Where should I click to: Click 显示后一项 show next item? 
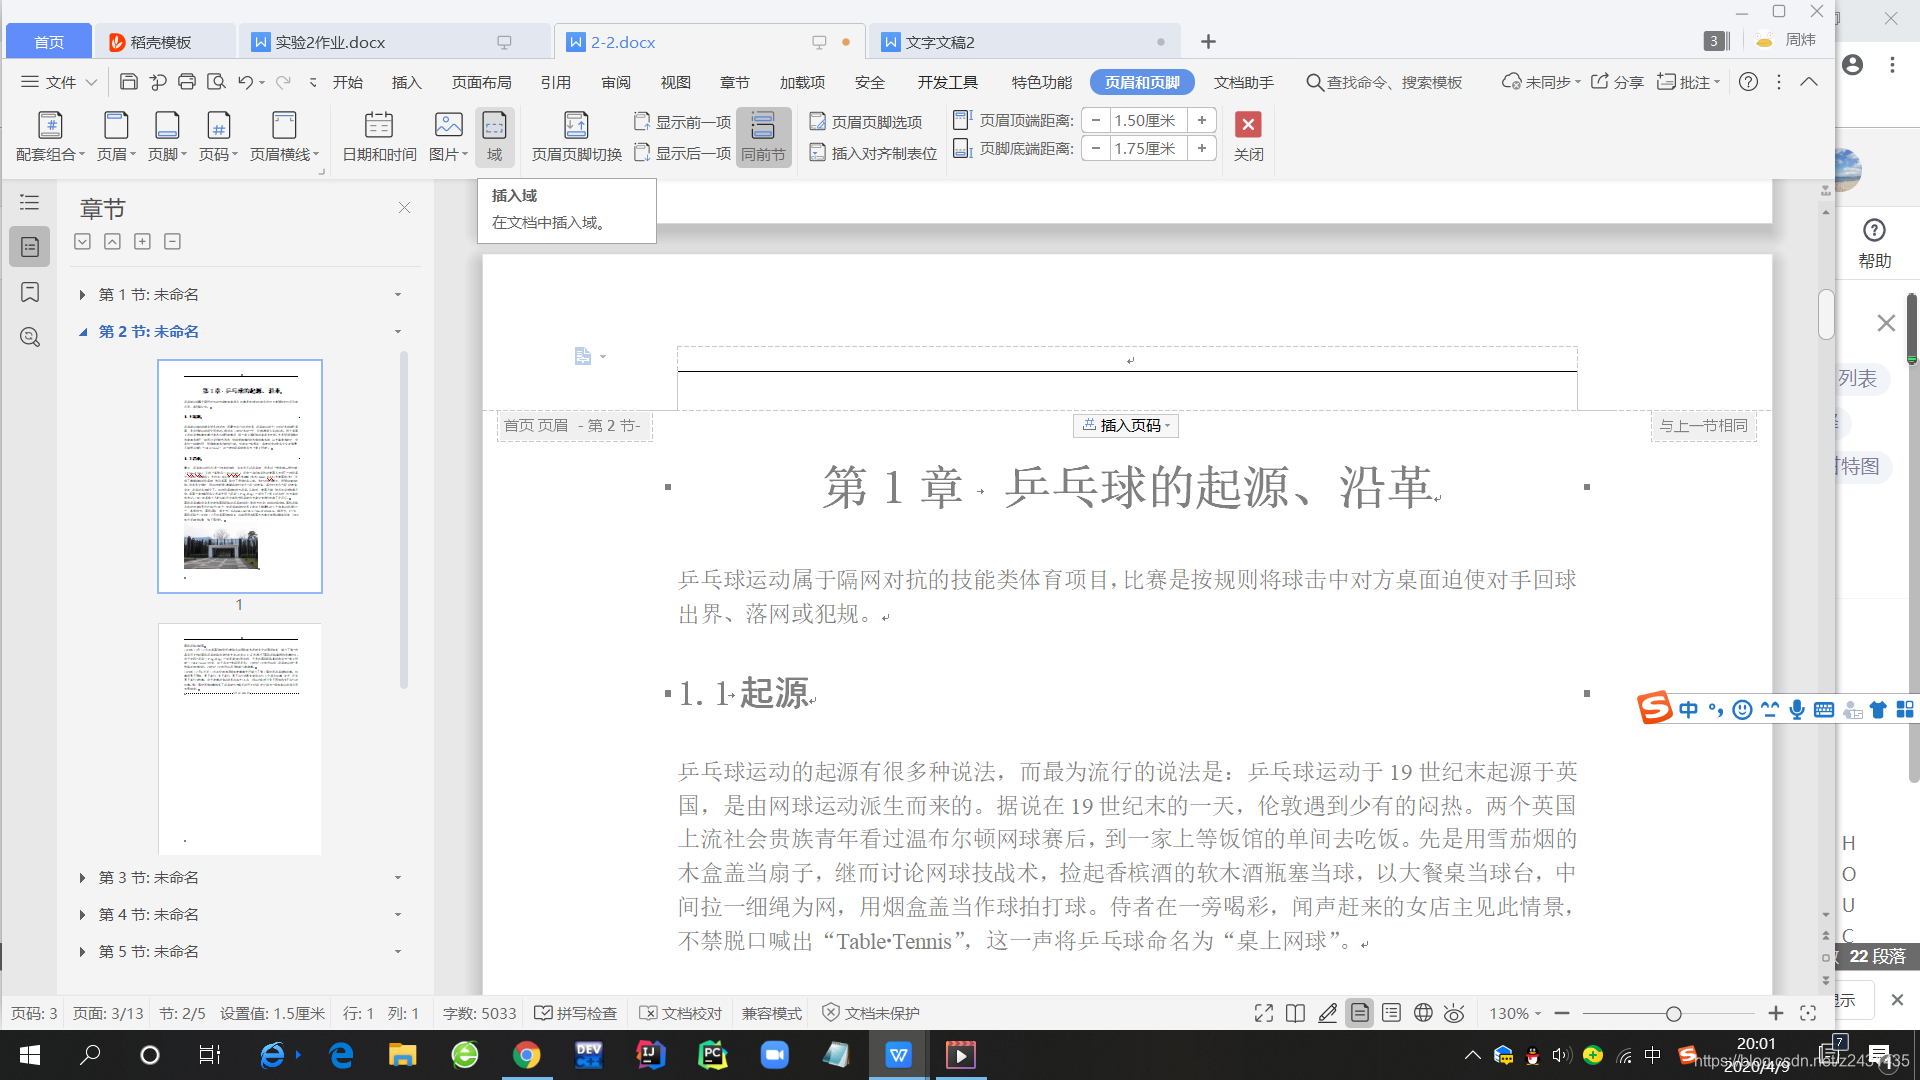pos(683,153)
